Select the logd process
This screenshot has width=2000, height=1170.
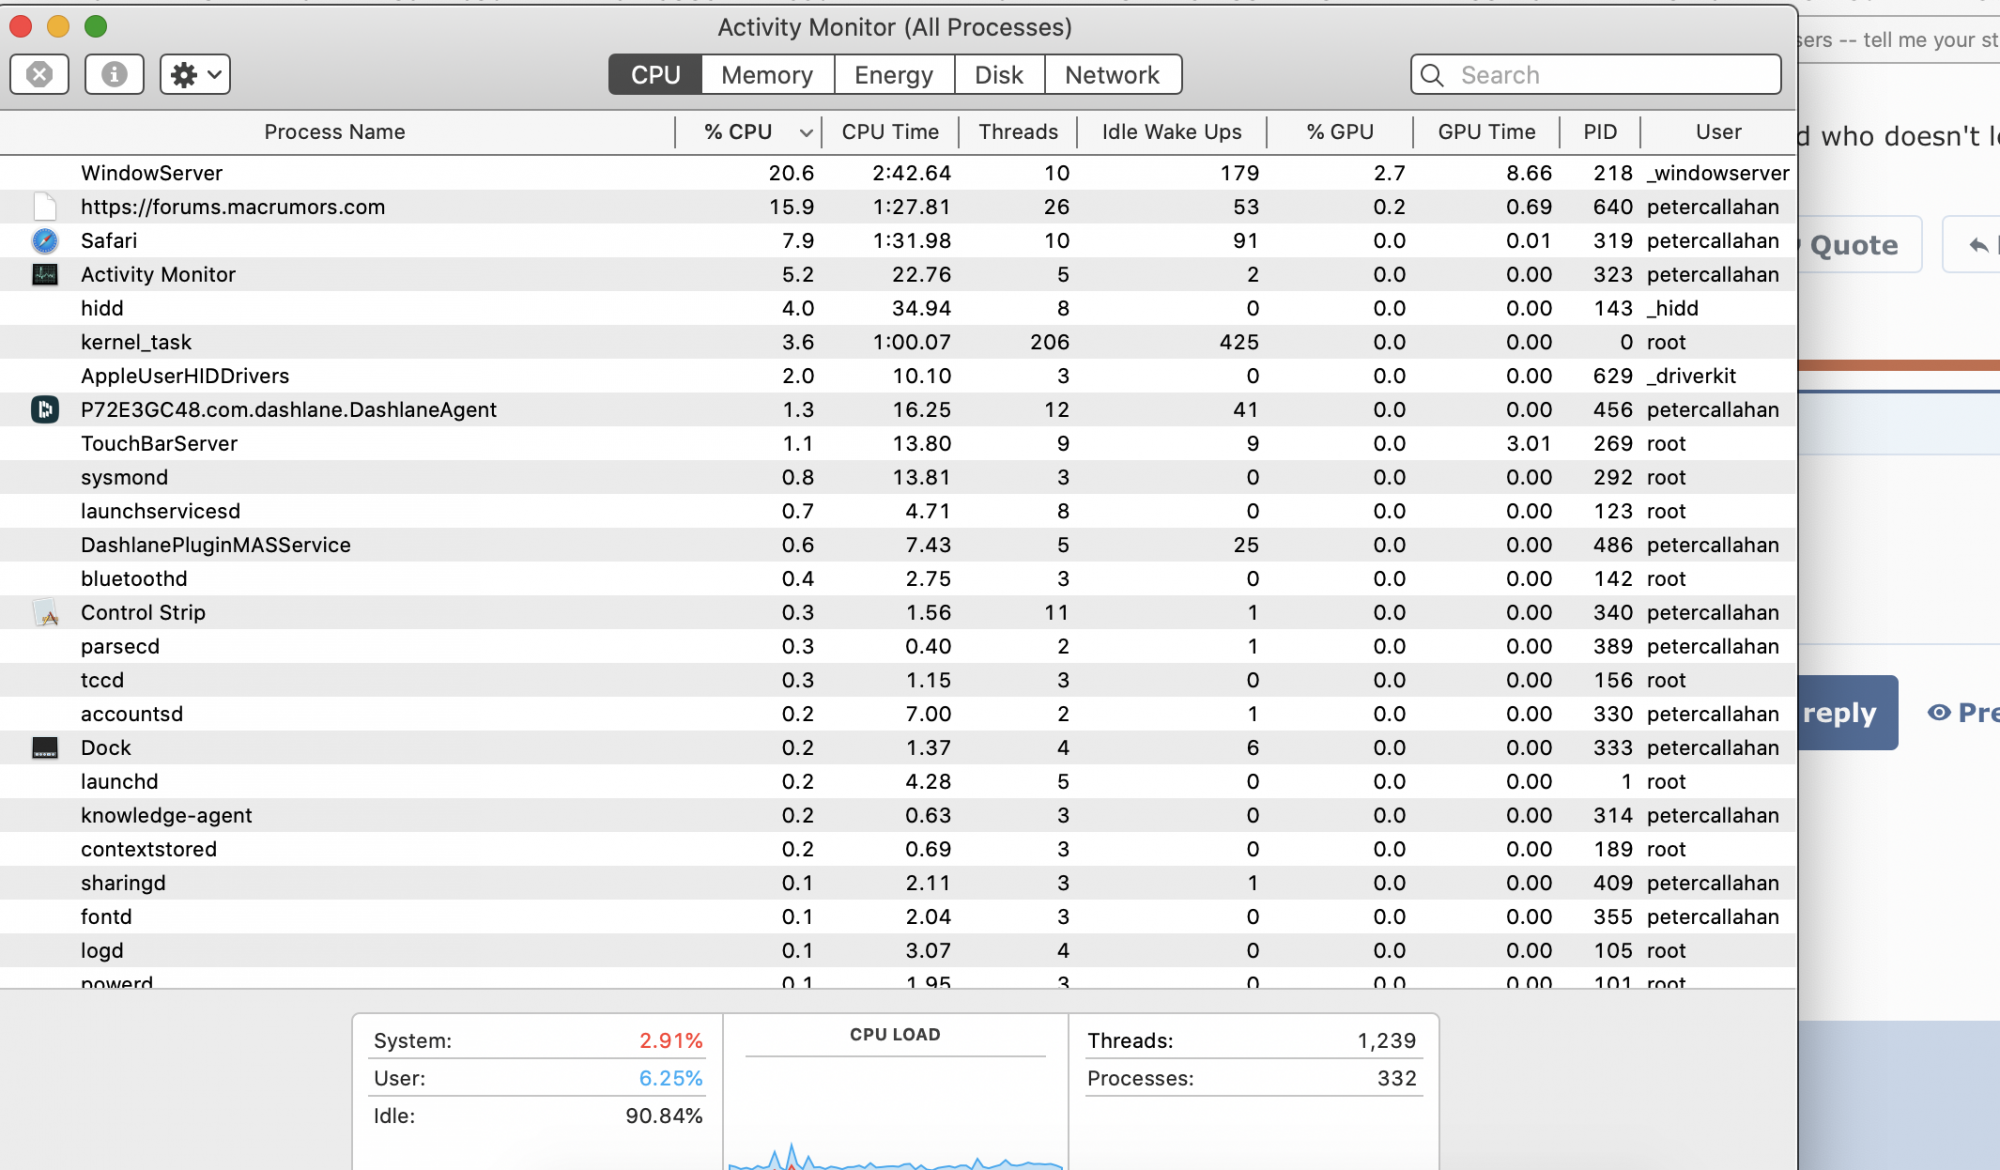coord(898,951)
